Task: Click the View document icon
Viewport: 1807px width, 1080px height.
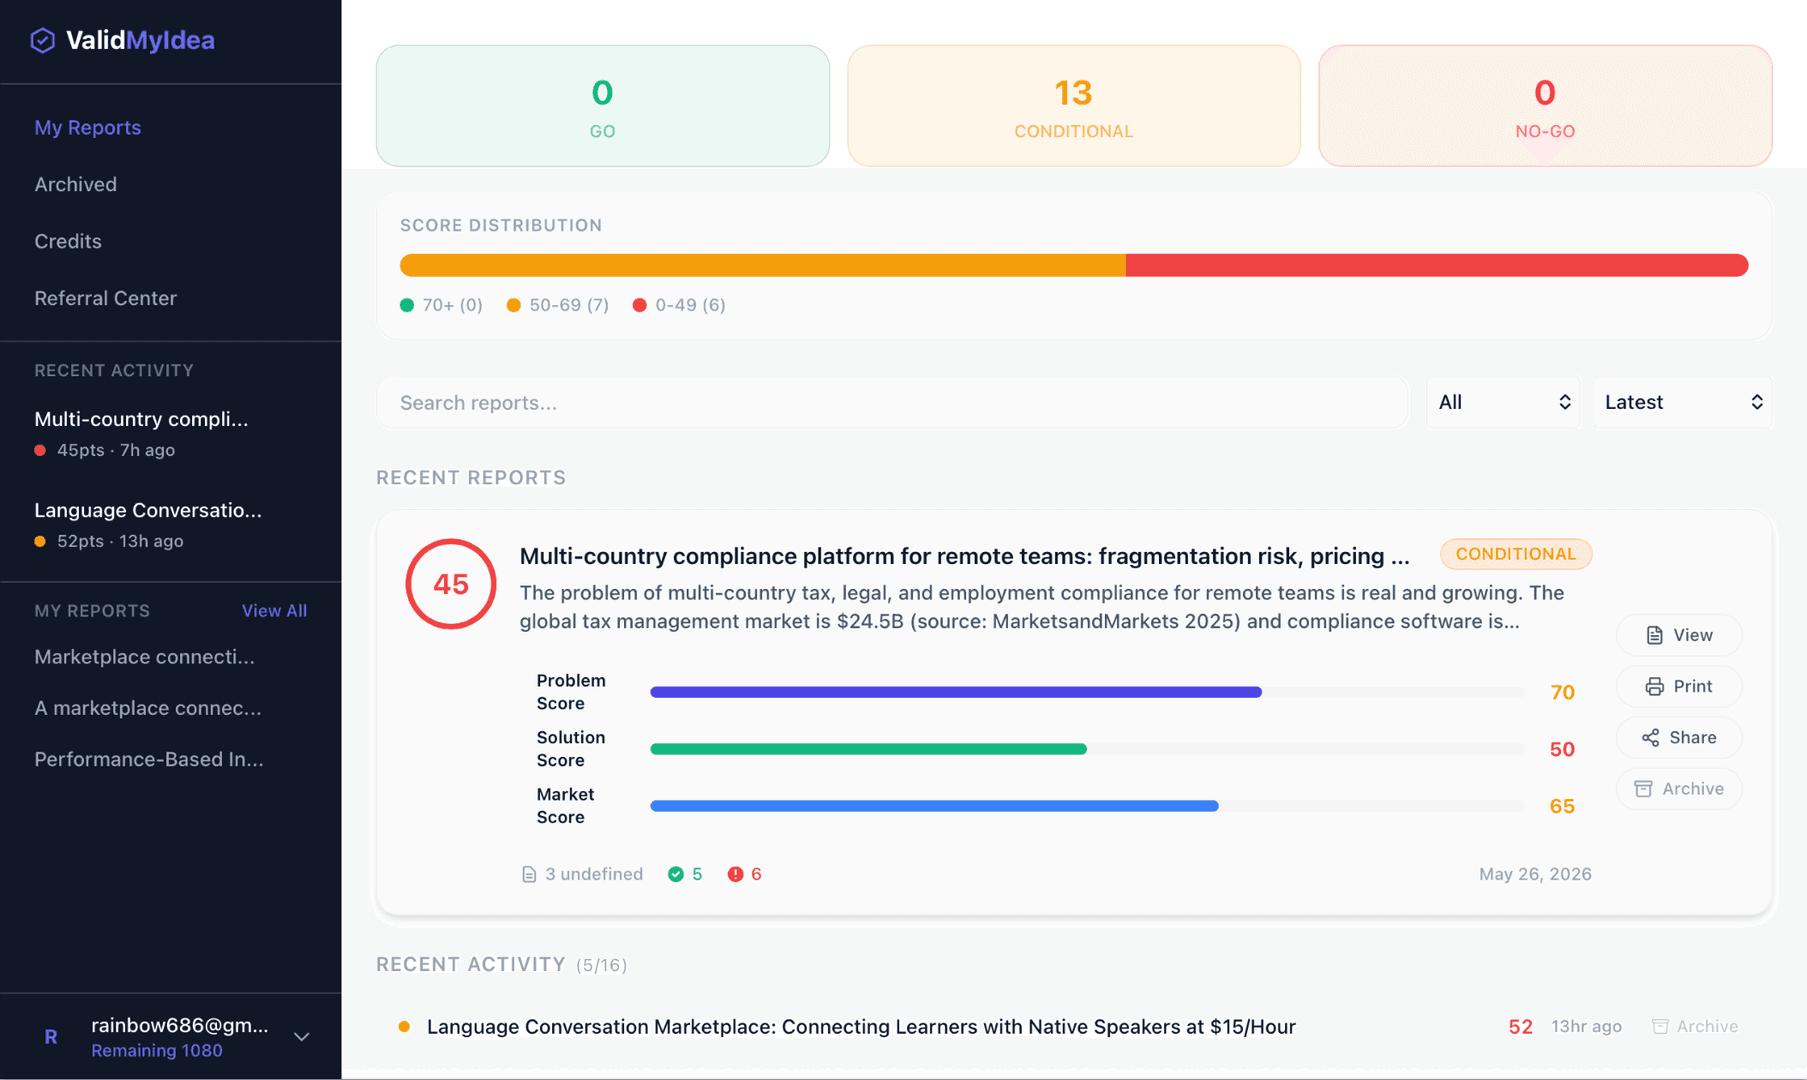Action: click(1654, 635)
